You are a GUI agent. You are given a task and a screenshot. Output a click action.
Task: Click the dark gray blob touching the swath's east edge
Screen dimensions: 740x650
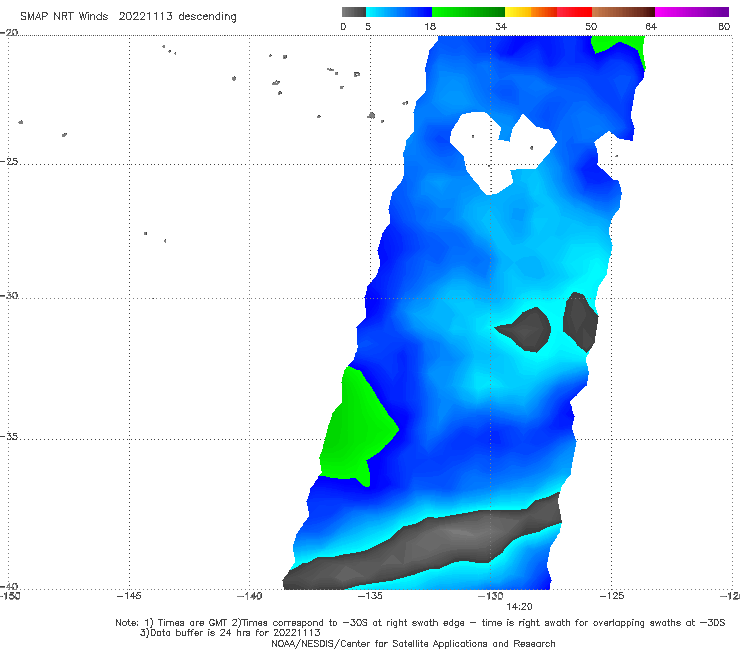(580, 322)
